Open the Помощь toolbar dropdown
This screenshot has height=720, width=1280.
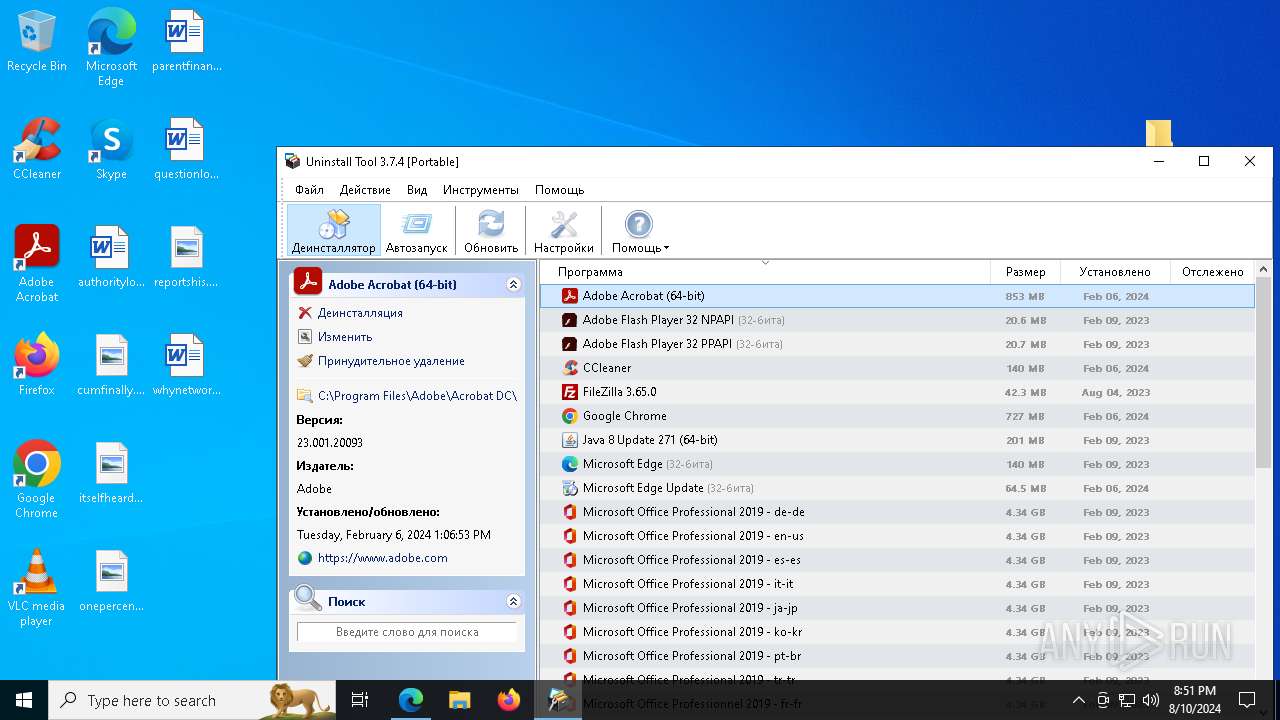coord(640,231)
